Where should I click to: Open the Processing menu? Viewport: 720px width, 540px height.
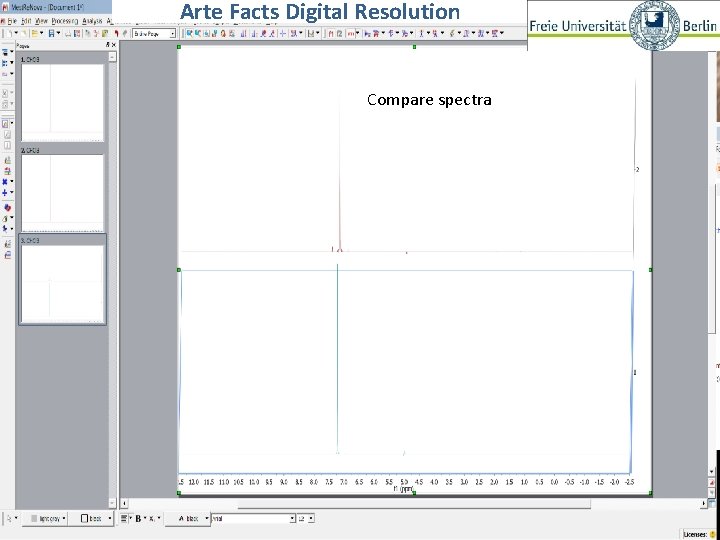point(65,21)
